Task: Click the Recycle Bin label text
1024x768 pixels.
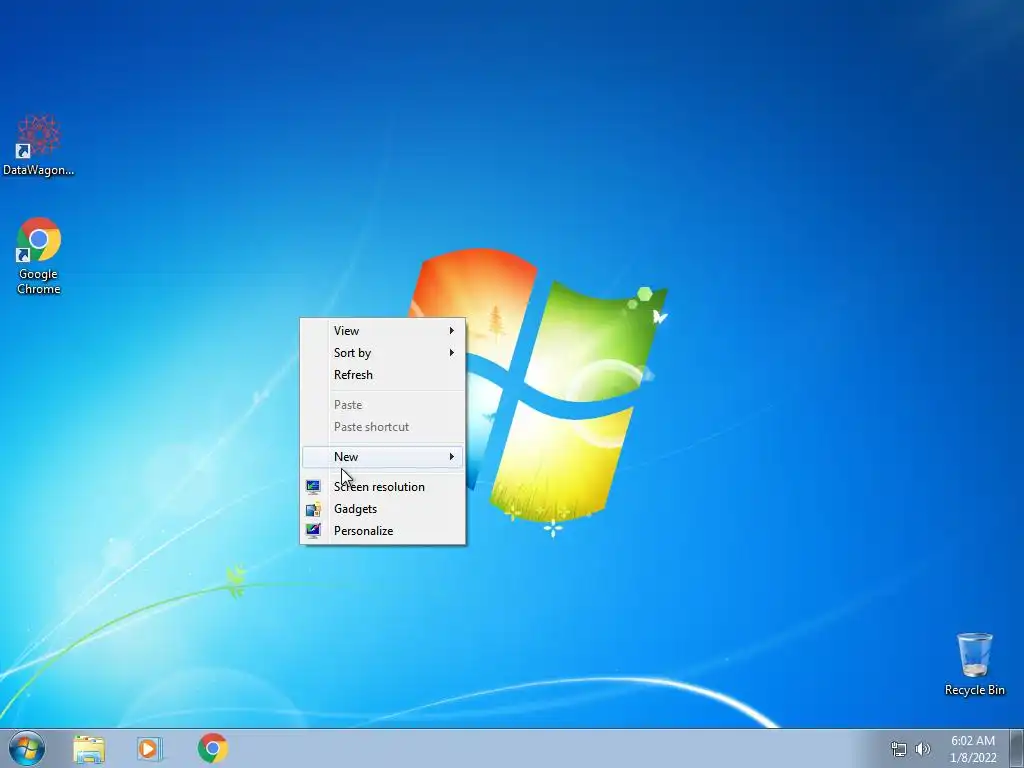Action: click(x=974, y=690)
